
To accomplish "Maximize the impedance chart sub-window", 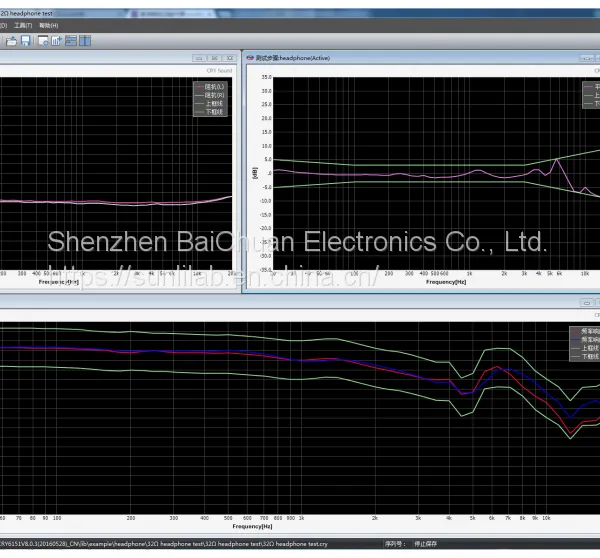I will click(215, 58).
